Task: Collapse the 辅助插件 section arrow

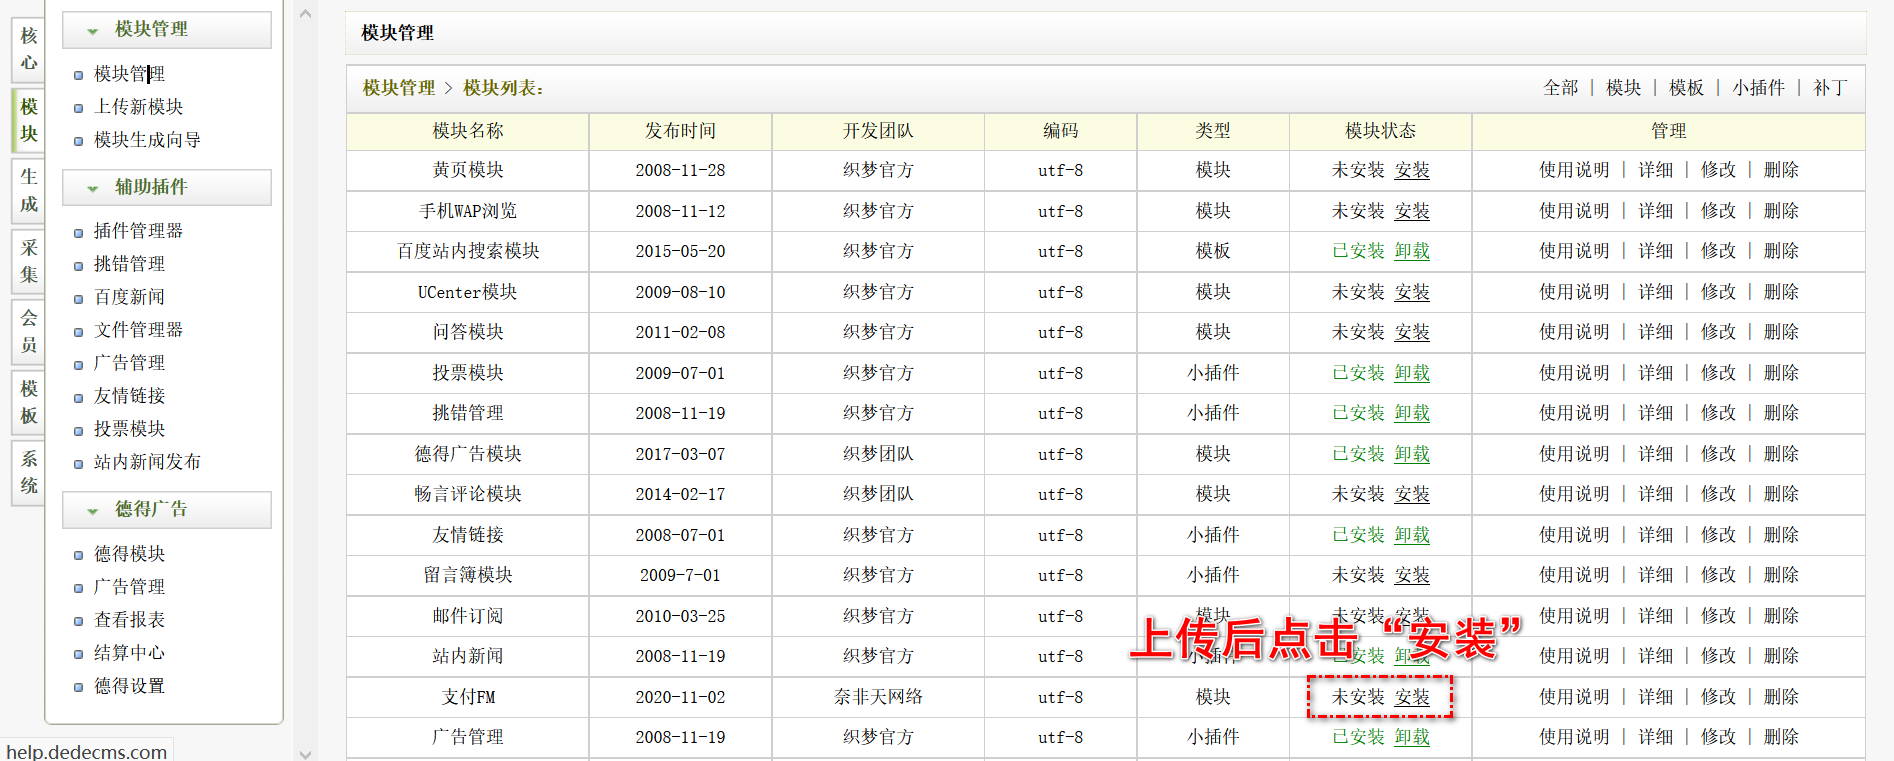Action: click(x=92, y=188)
